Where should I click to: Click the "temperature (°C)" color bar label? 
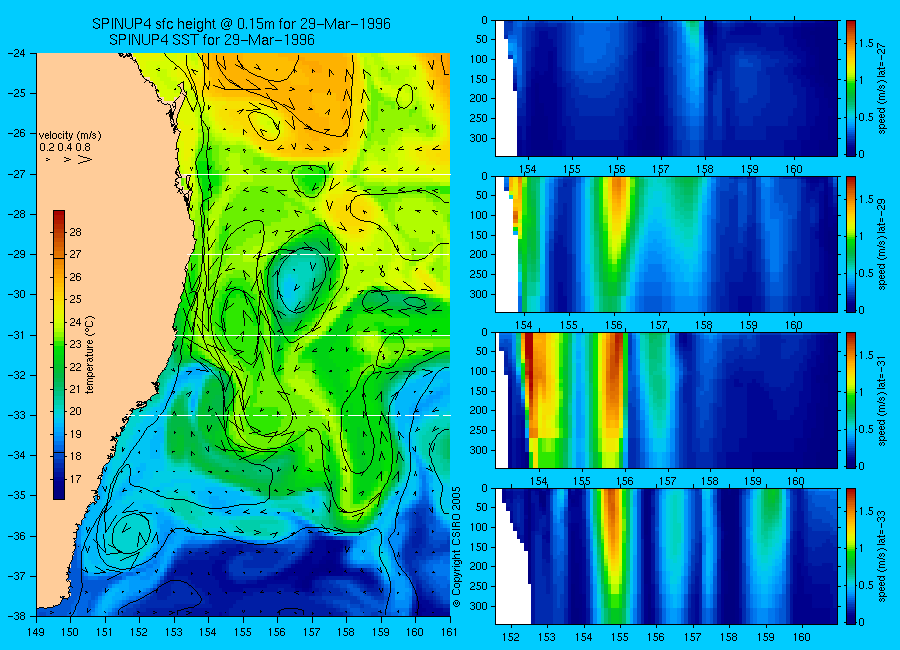click(89, 354)
